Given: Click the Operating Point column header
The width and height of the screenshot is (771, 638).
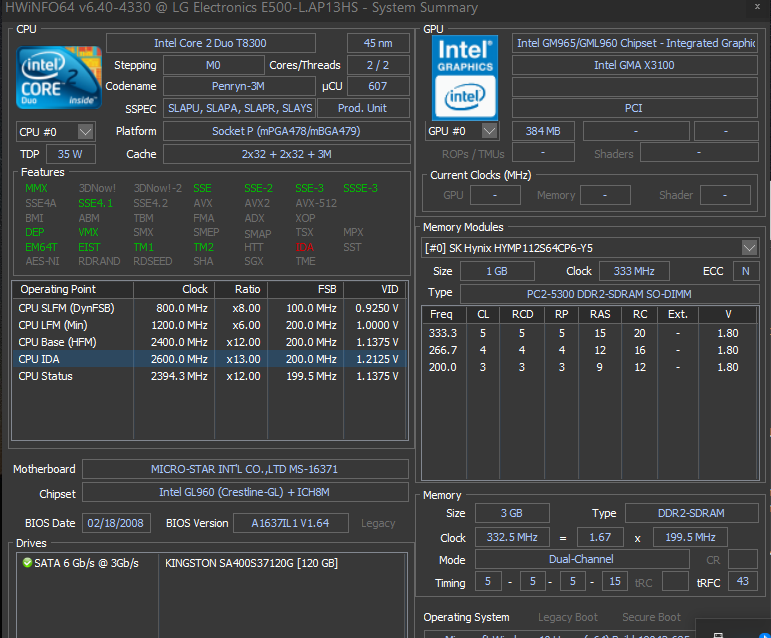Looking at the screenshot, I should click(73, 290).
